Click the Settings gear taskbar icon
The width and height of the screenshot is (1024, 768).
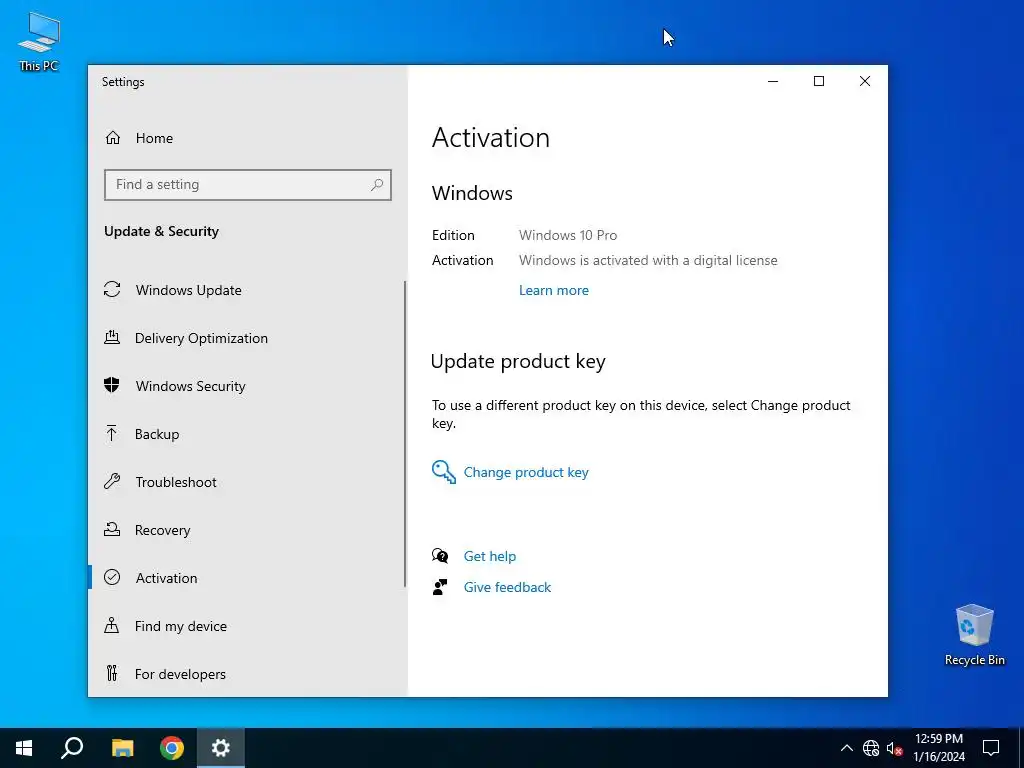coord(221,748)
